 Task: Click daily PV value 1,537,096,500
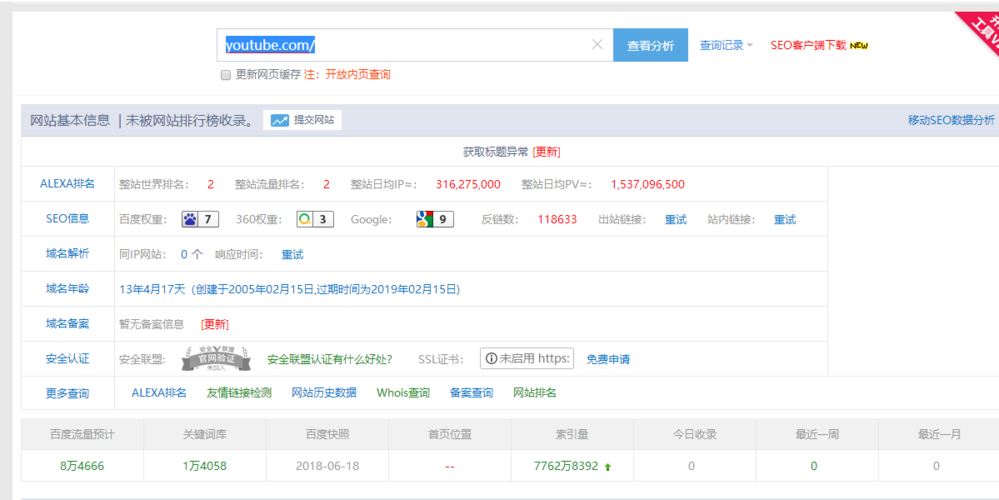pos(648,184)
